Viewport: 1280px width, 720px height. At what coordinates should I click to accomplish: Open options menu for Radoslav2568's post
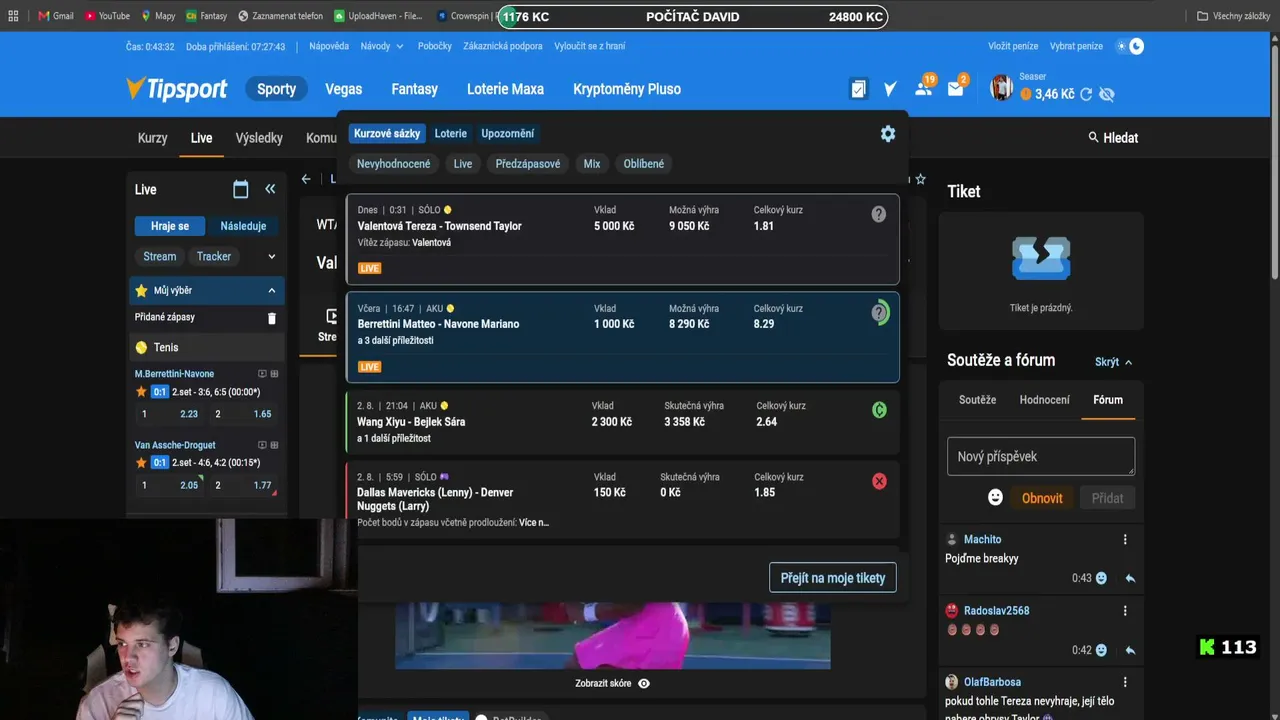(1125, 610)
